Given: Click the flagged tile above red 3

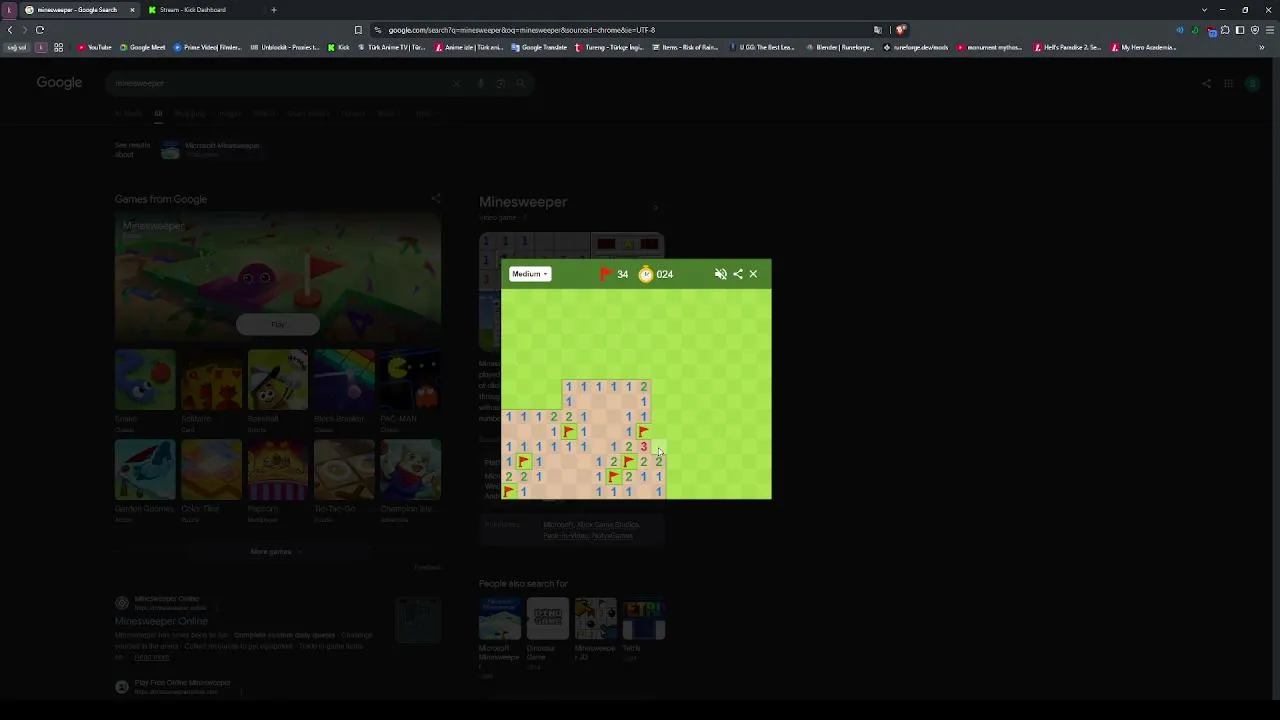Looking at the screenshot, I should tap(644, 432).
